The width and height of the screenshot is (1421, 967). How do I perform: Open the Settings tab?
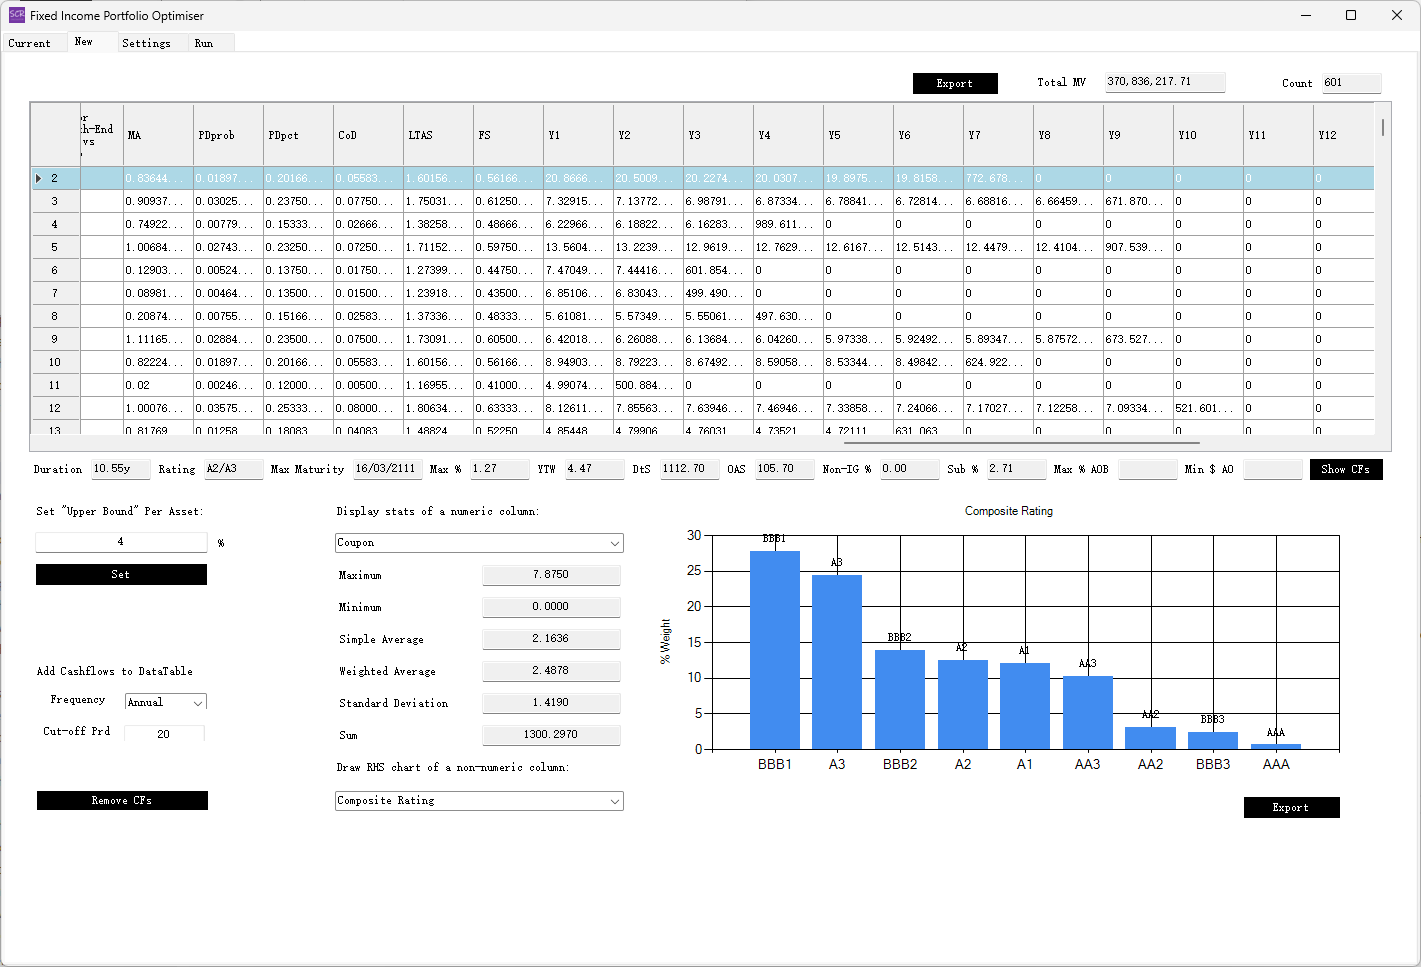[x=146, y=43]
